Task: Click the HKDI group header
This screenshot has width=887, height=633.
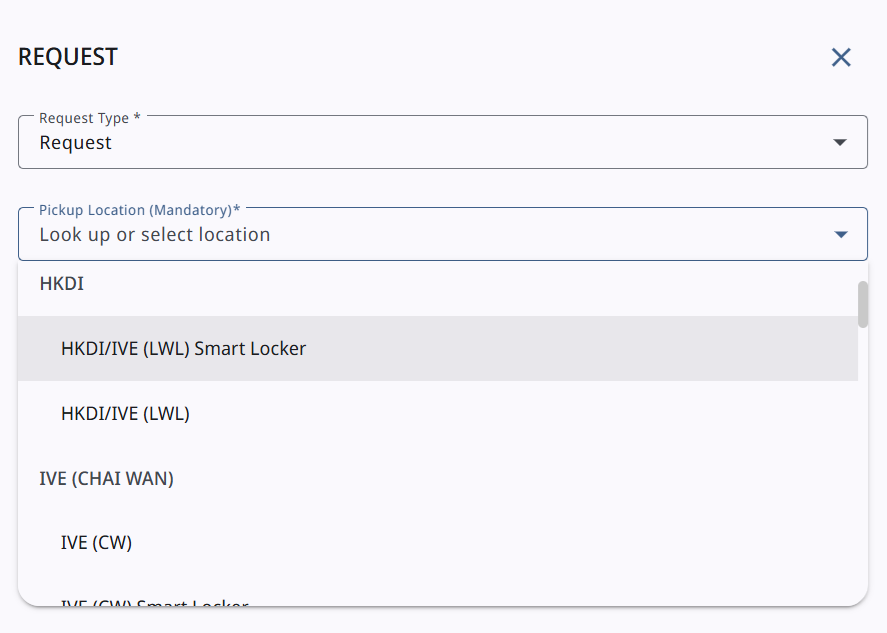Action: (x=62, y=284)
